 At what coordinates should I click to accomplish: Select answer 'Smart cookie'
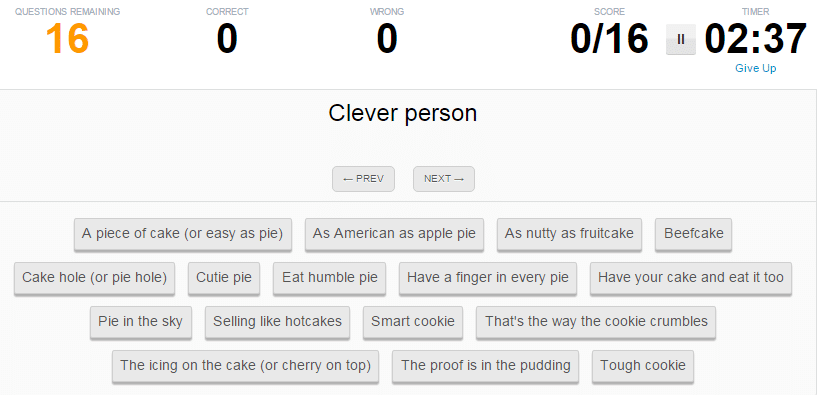413,321
